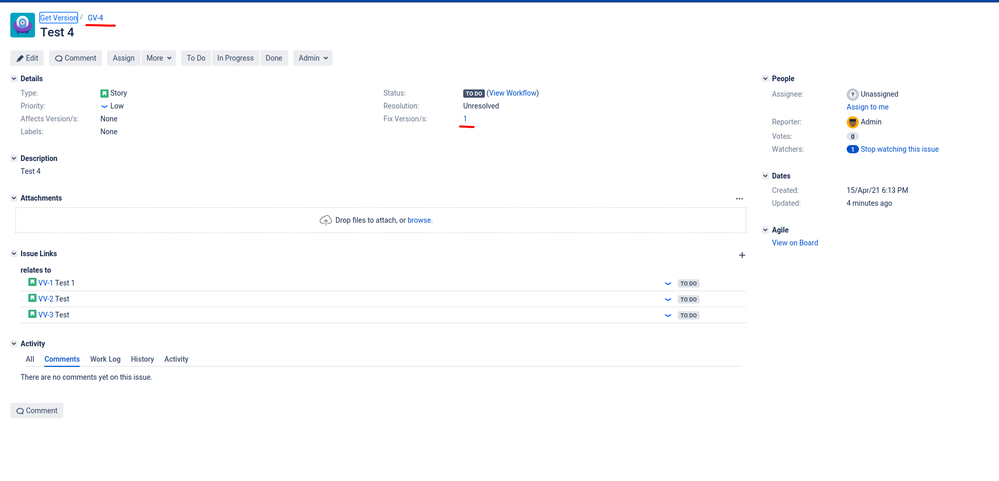This screenshot has height=481, width=999.
Task: Click the Low priority arrow icon in Details
Action: [104, 106]
